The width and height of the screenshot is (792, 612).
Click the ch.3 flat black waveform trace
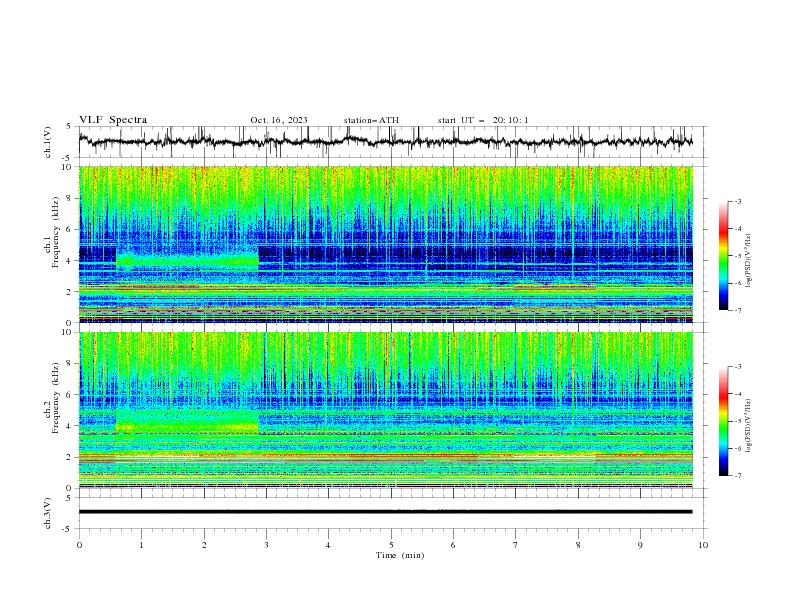(385, 512)
